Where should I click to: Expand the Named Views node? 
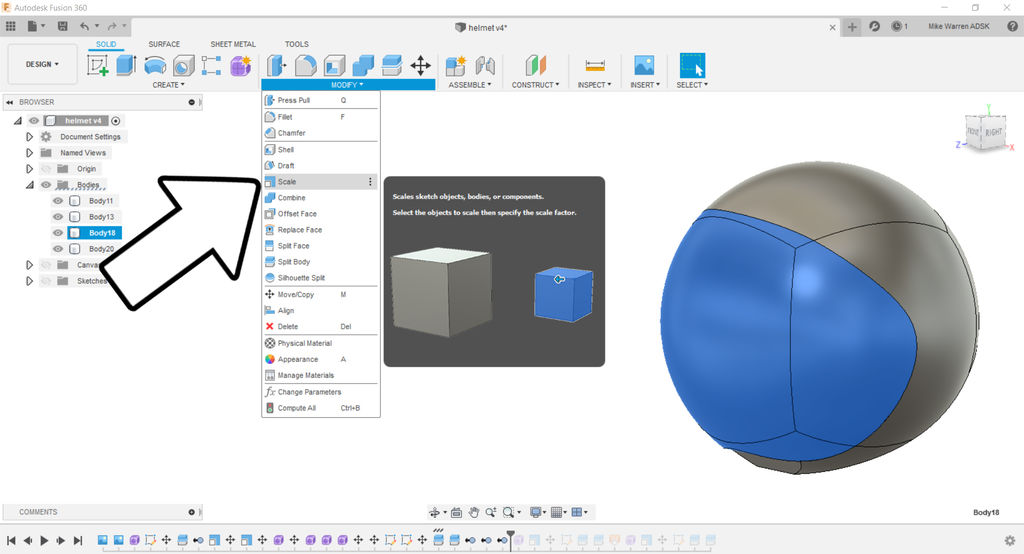click(29, 153)
